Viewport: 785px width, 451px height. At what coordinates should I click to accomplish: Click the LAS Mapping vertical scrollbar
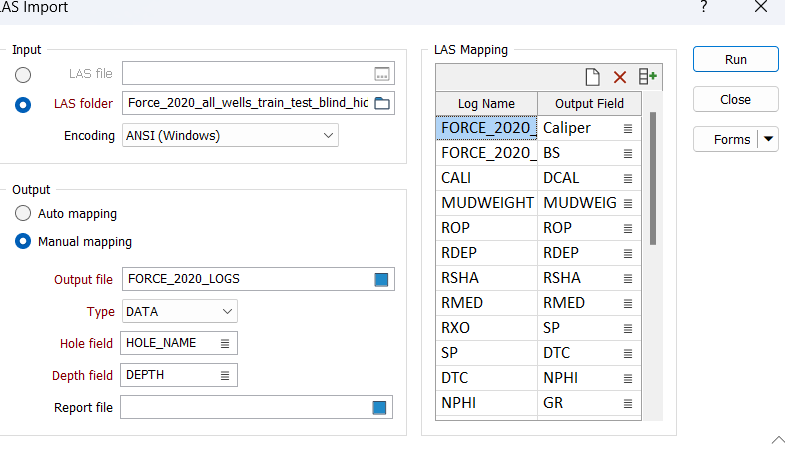pos(653,180)
